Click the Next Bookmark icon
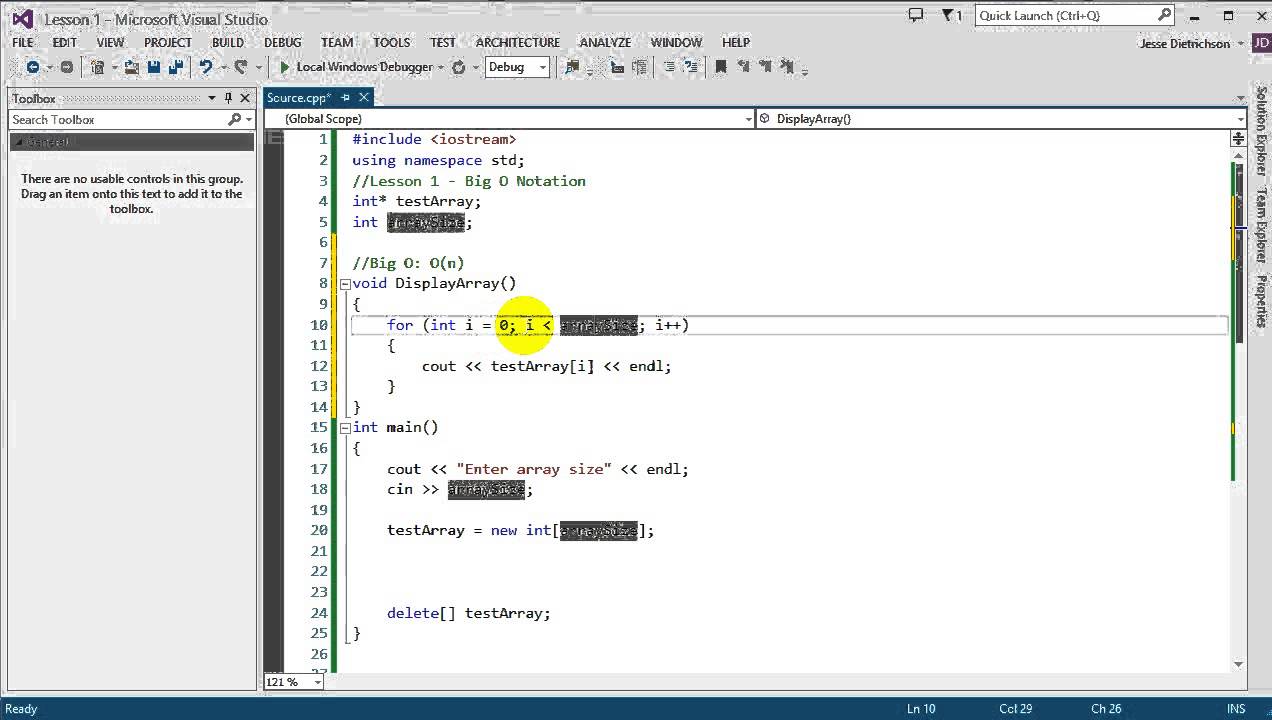 pyautogui.click(x=765, y=67)
